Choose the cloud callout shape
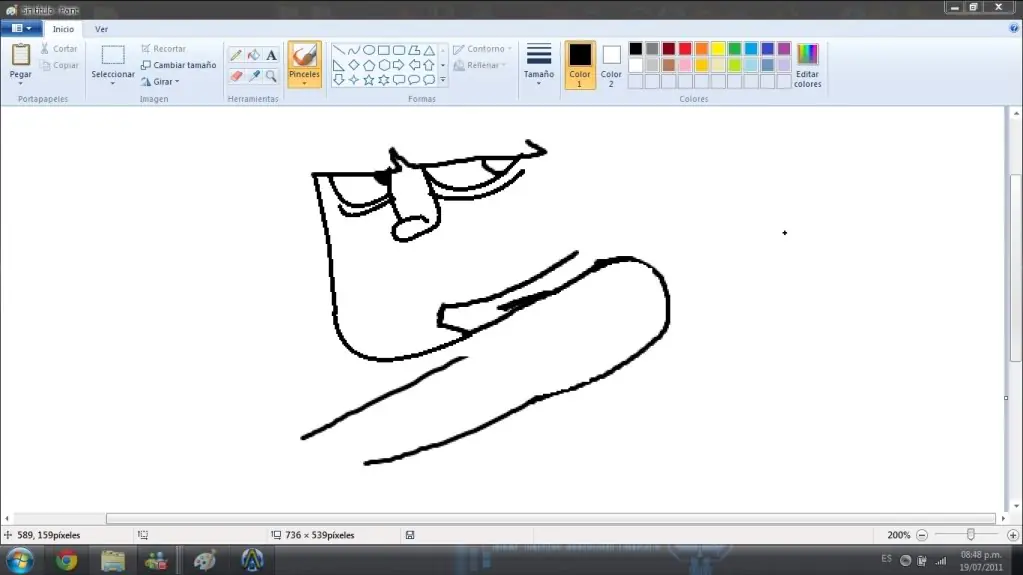Screen dimensions: 1023x575 [429, 80]
